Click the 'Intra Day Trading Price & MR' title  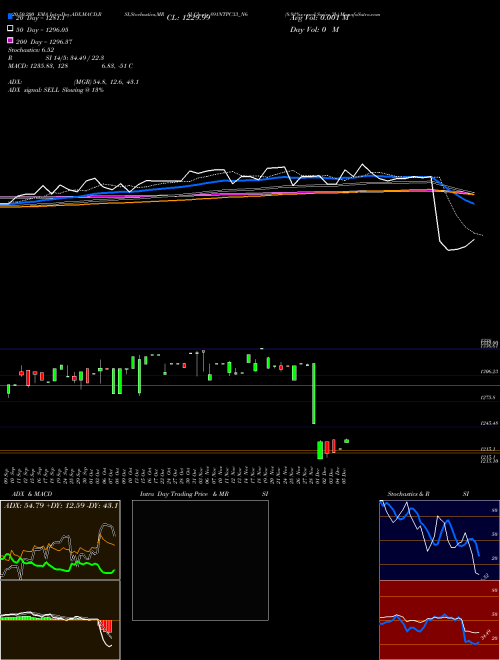click(x=184, y=494)
